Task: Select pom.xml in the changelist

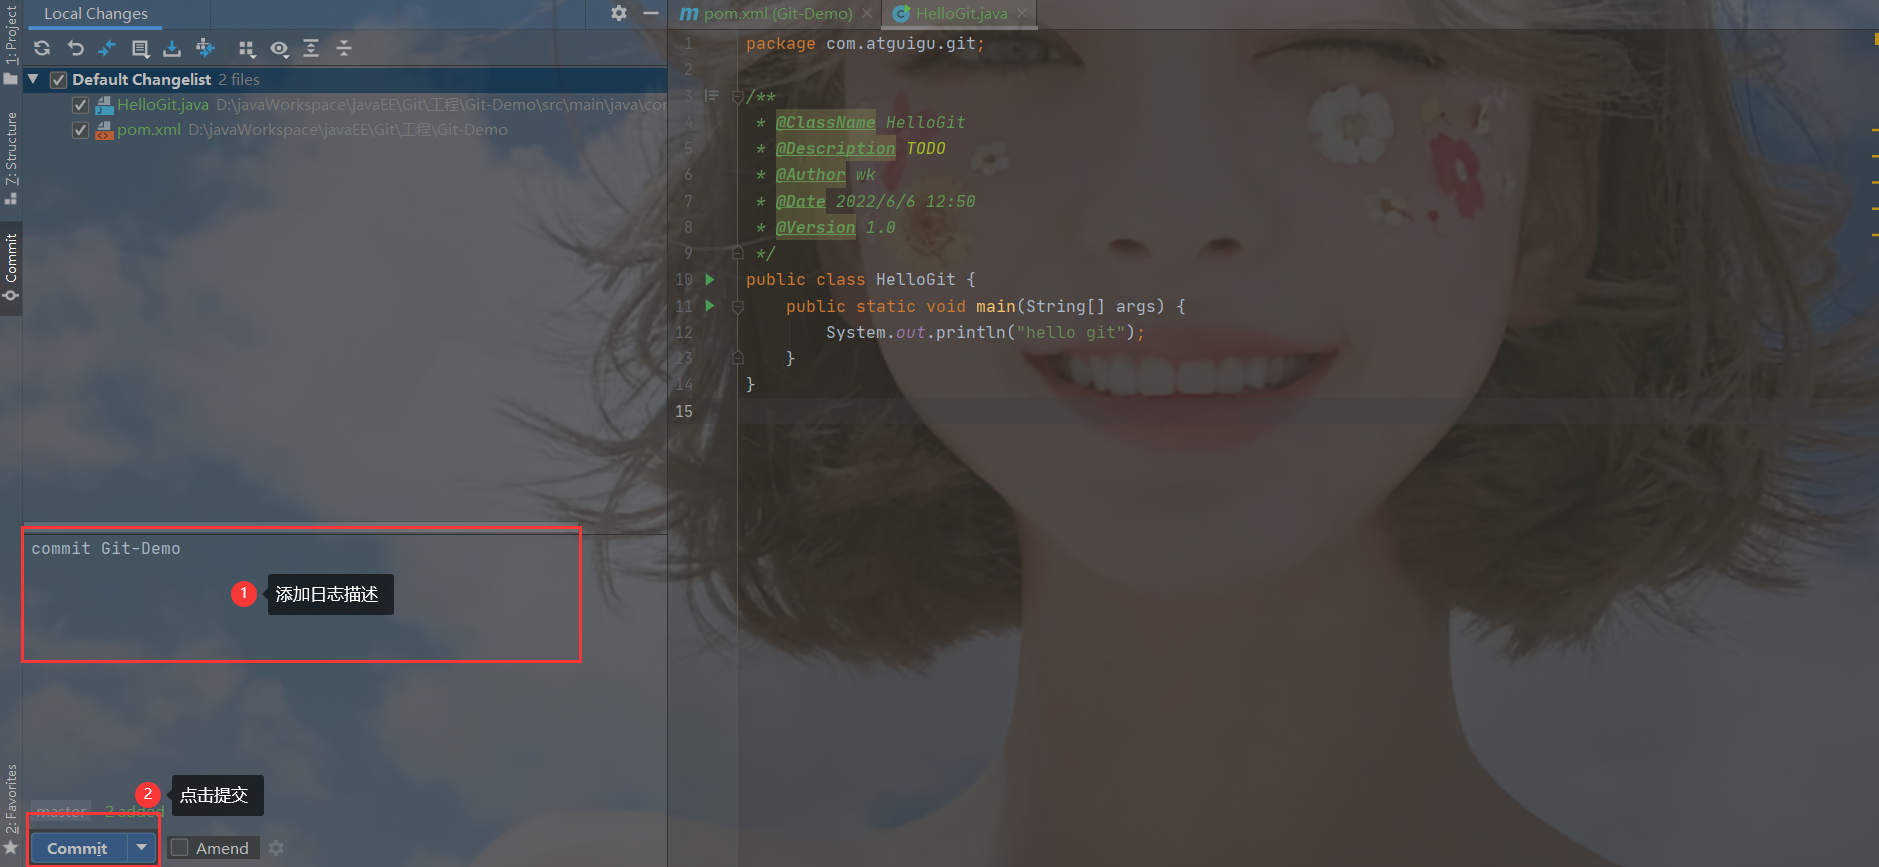Action: (x=149, y=130)
